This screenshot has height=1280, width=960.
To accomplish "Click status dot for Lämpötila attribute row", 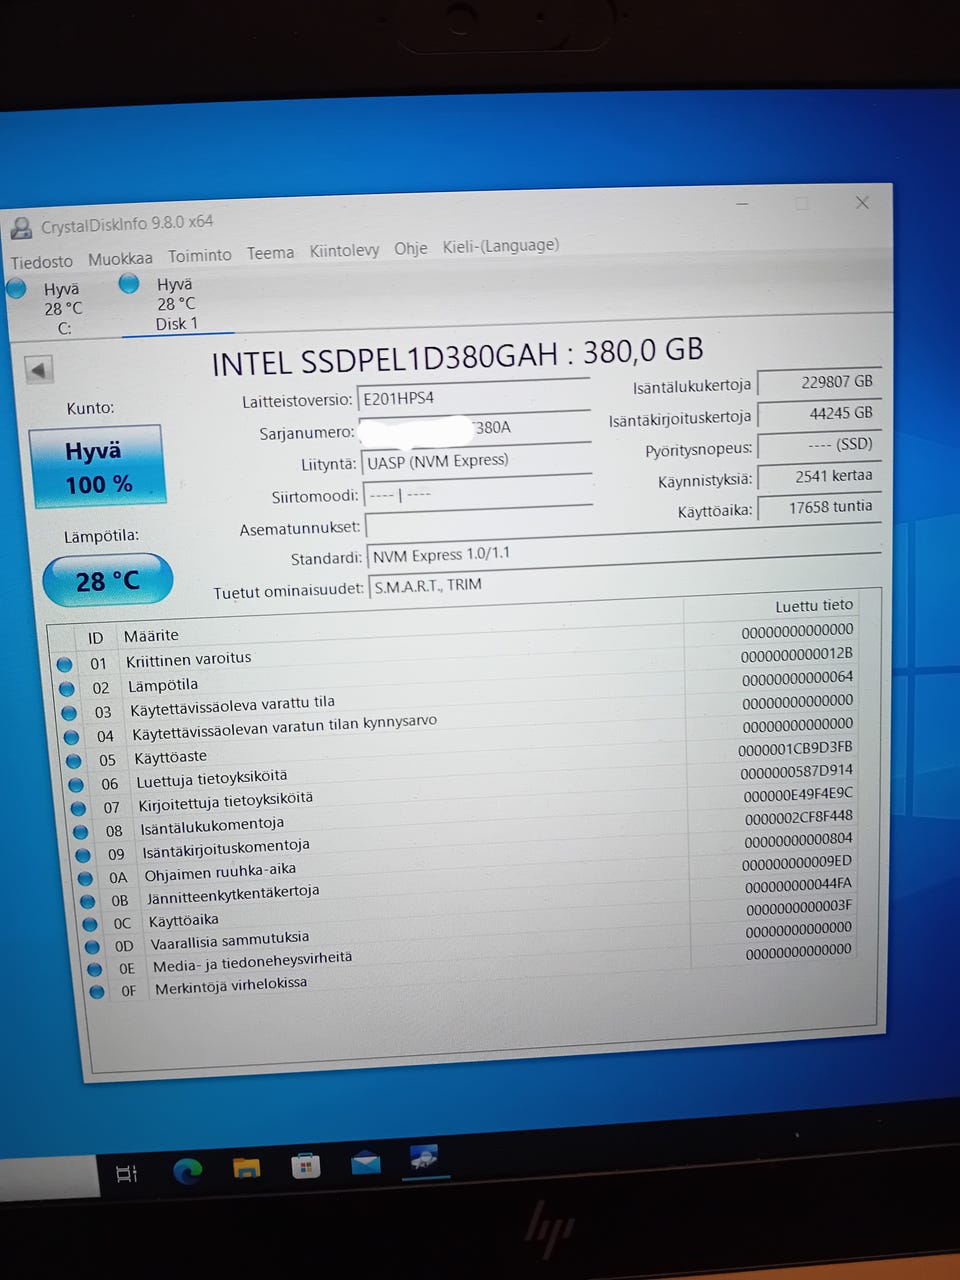I will (67, 688).
